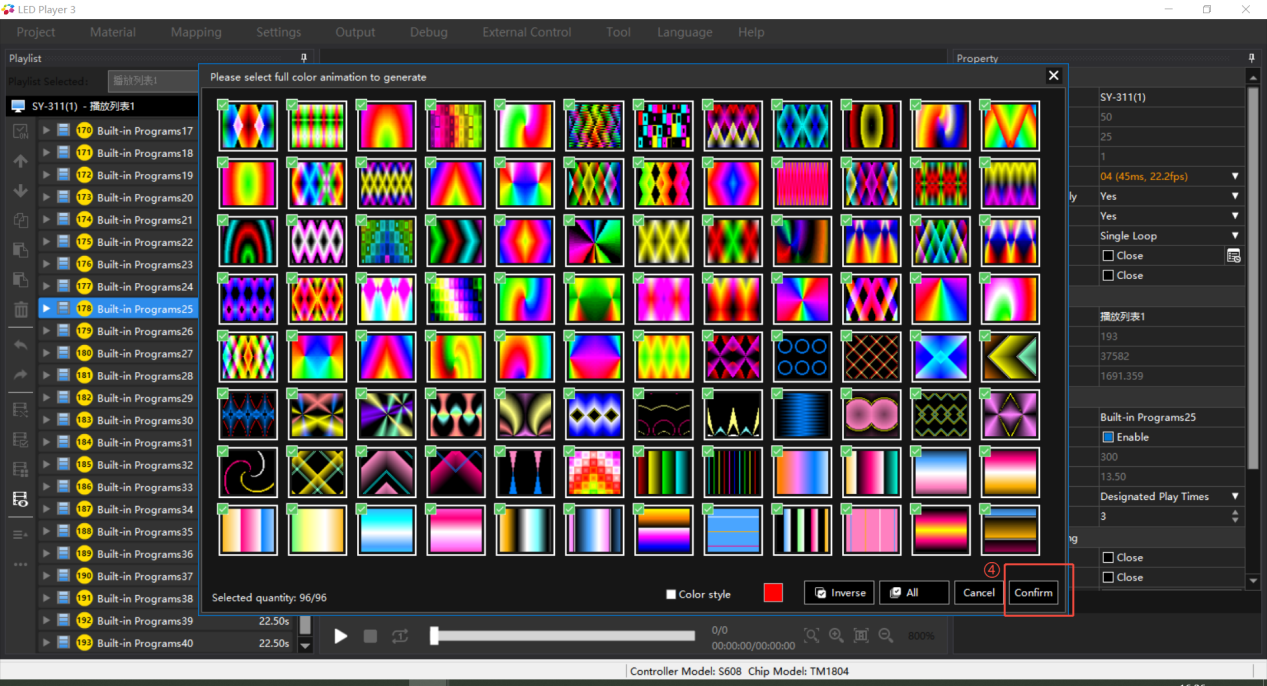Expand Built-in Programs25 tree row
The image size is (1267, 686).
(46, 309)
